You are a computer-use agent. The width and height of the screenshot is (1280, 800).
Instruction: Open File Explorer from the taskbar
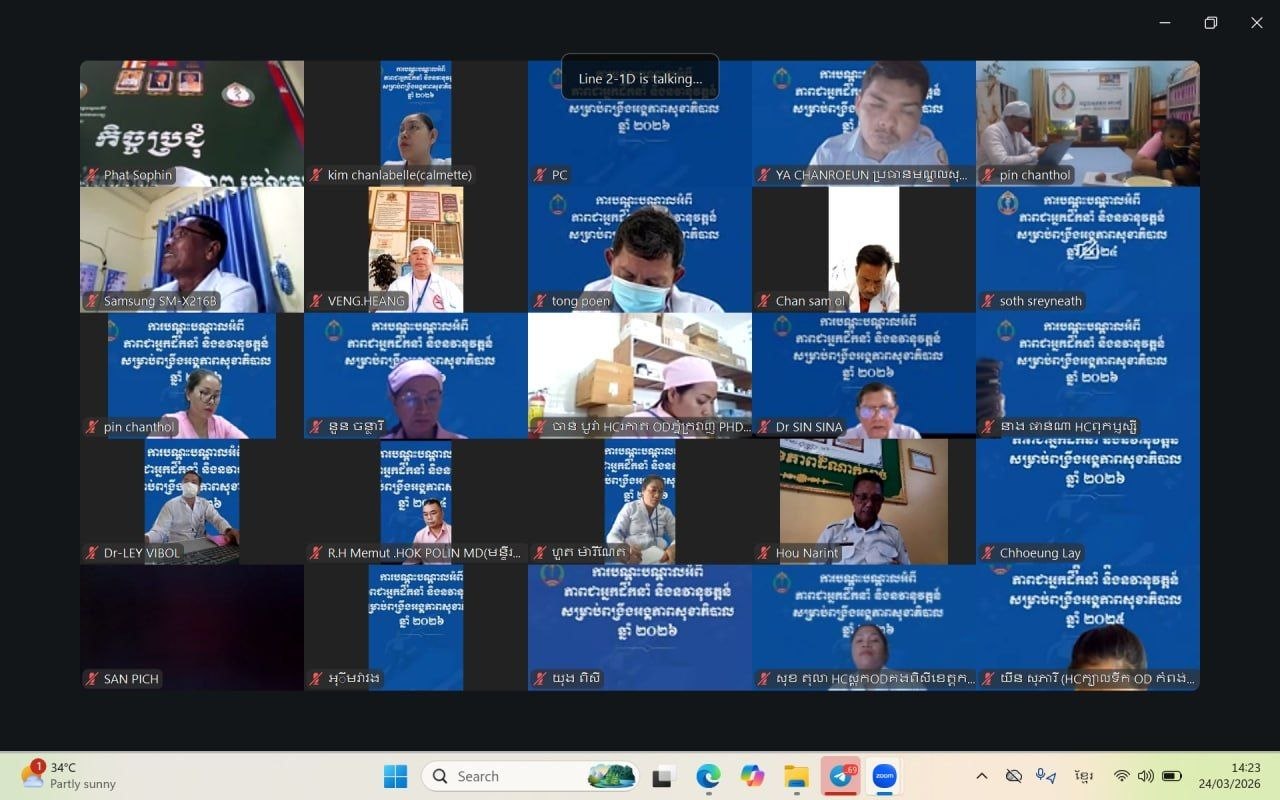coord(796,776)
